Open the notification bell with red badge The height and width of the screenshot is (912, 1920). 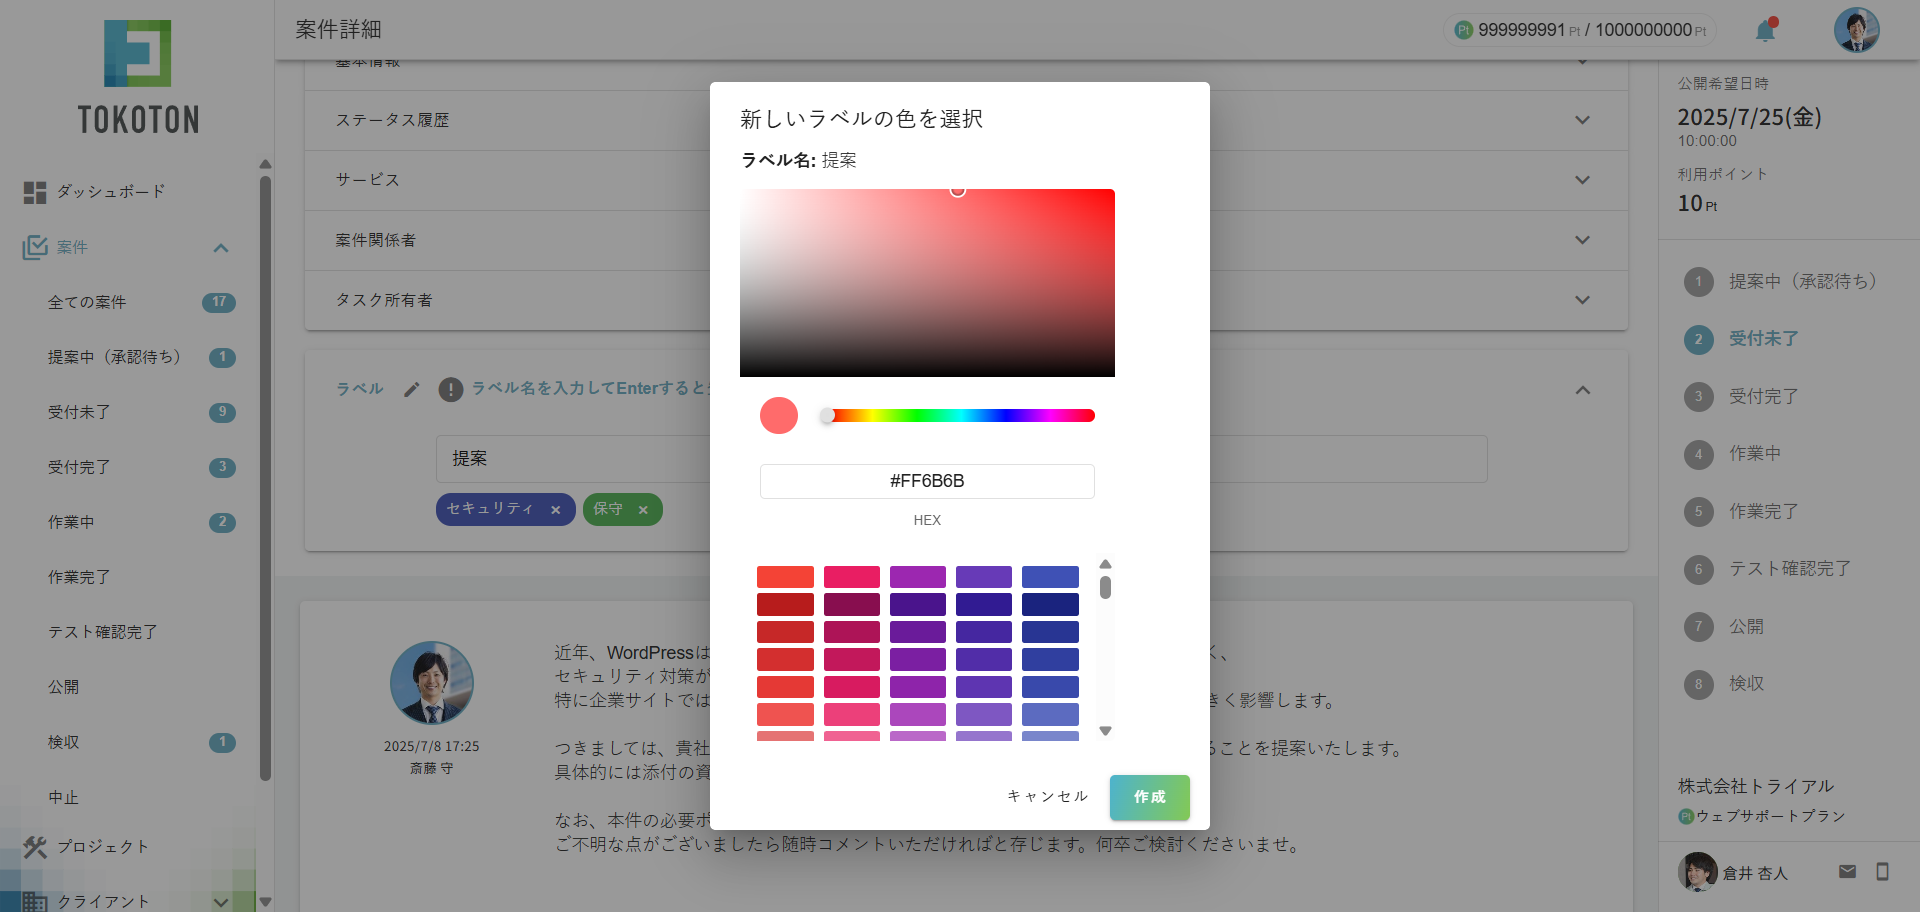[1764, 30]
